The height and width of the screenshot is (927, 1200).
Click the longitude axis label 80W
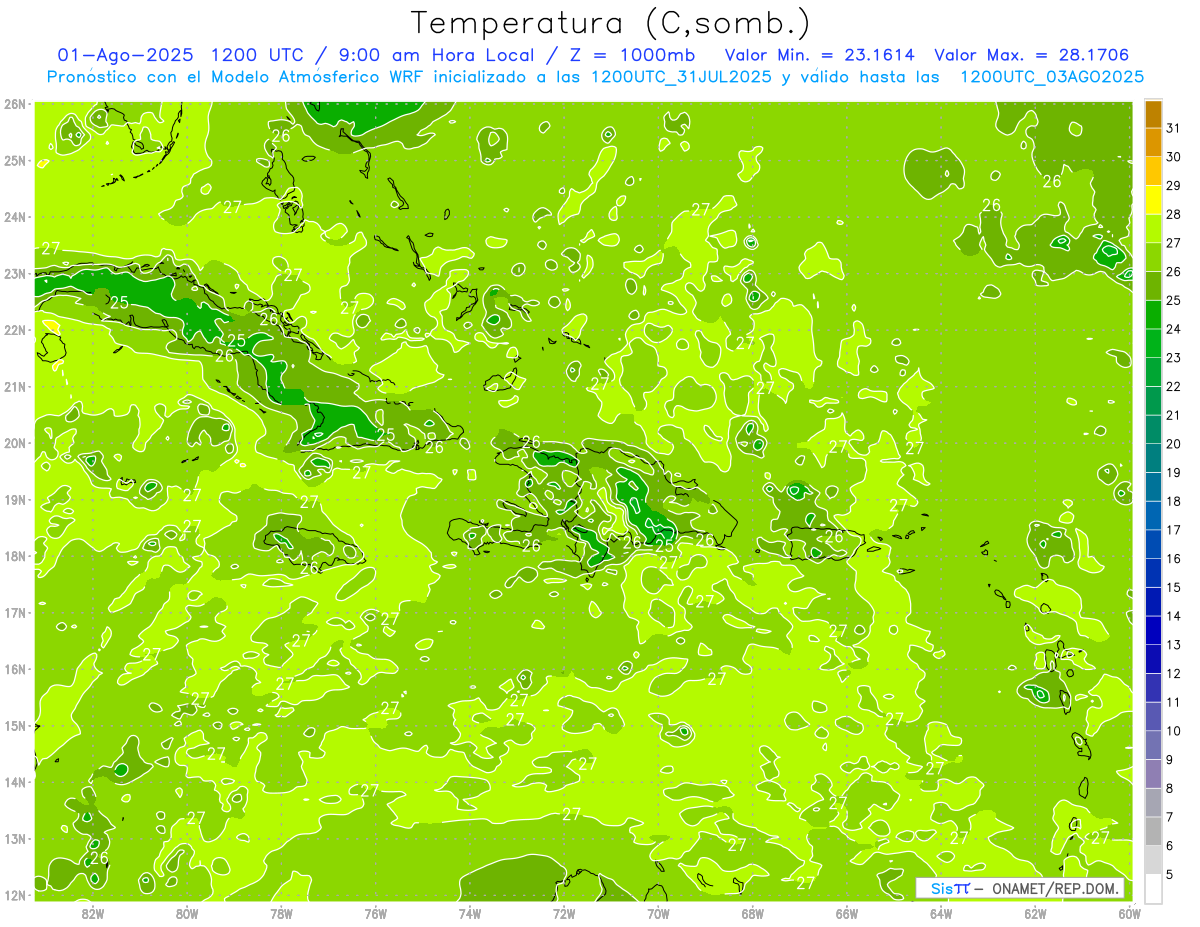click(x=187, y=913)
